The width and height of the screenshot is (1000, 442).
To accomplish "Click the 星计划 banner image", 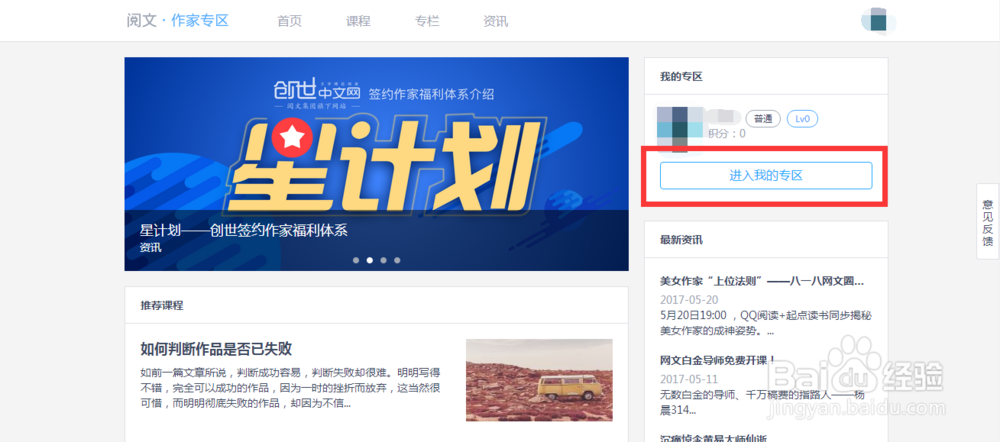I will pos(376,164).
